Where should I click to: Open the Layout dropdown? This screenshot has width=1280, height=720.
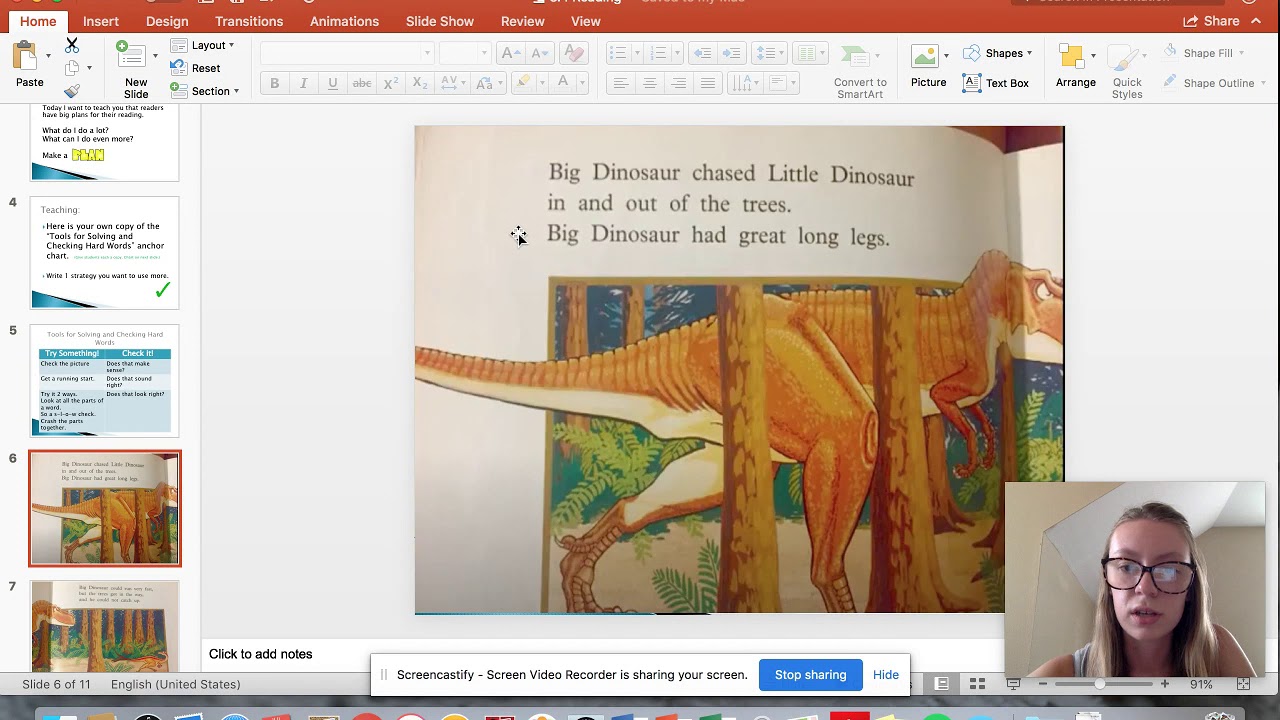coord(202,45)
